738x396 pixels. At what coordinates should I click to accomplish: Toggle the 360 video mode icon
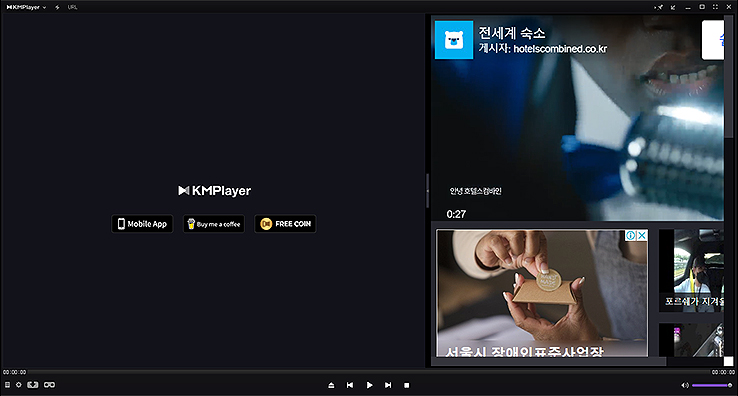click(32, 385)
